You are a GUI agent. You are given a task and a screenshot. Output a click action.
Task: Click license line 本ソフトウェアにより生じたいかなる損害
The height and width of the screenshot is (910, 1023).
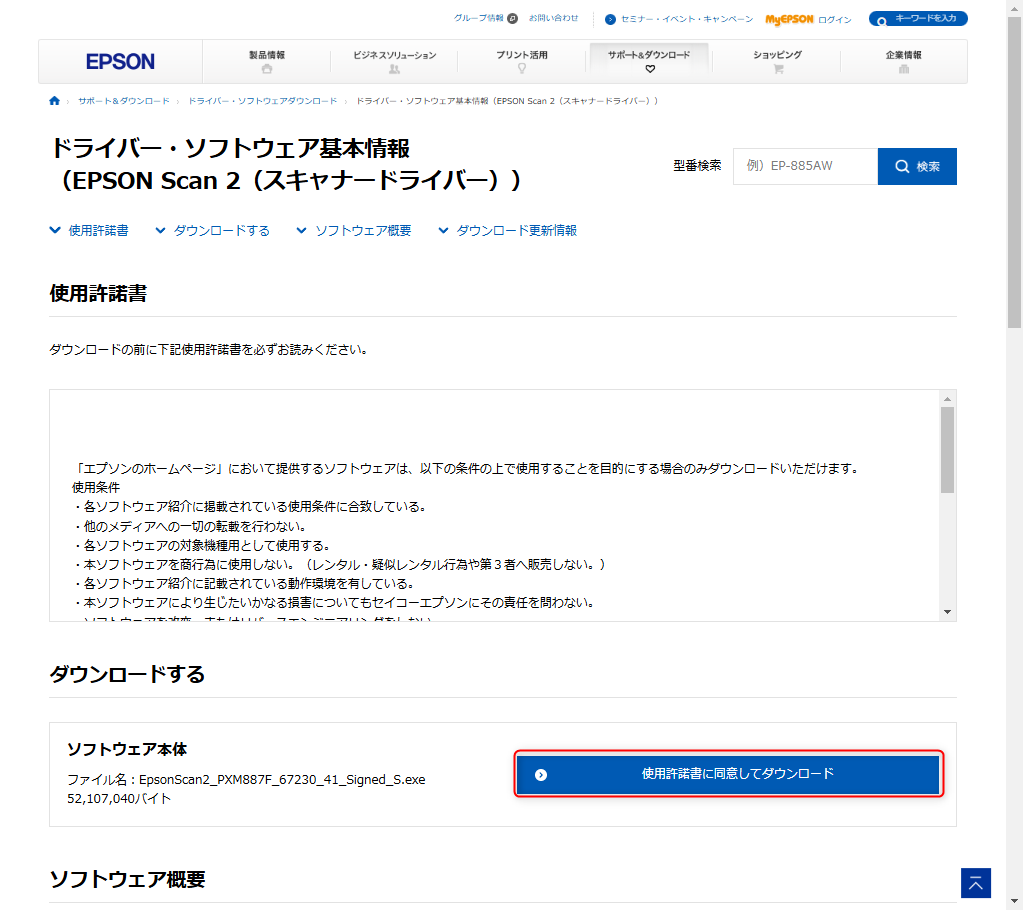coord(333,602)
